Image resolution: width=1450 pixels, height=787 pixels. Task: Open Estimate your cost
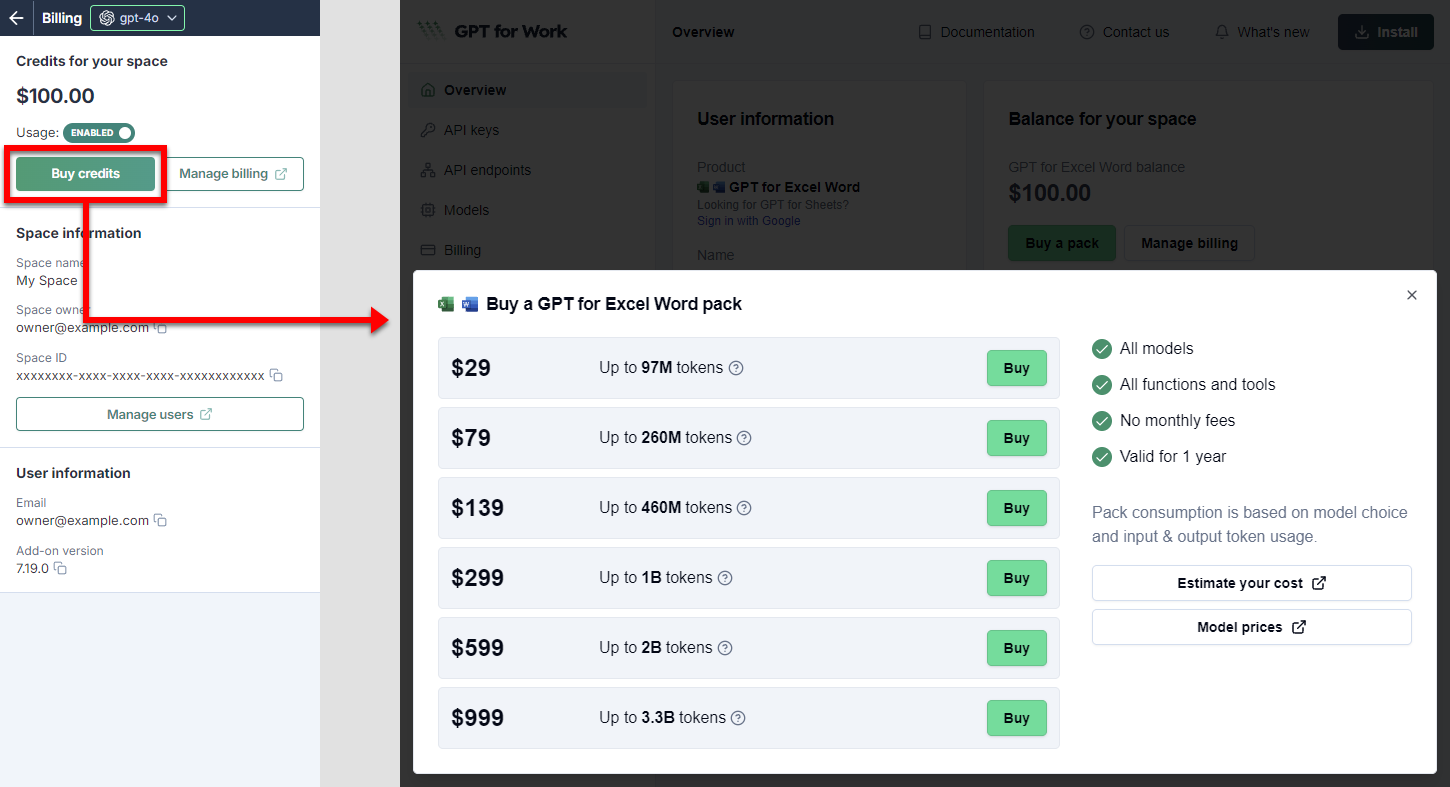[1251, 583]
